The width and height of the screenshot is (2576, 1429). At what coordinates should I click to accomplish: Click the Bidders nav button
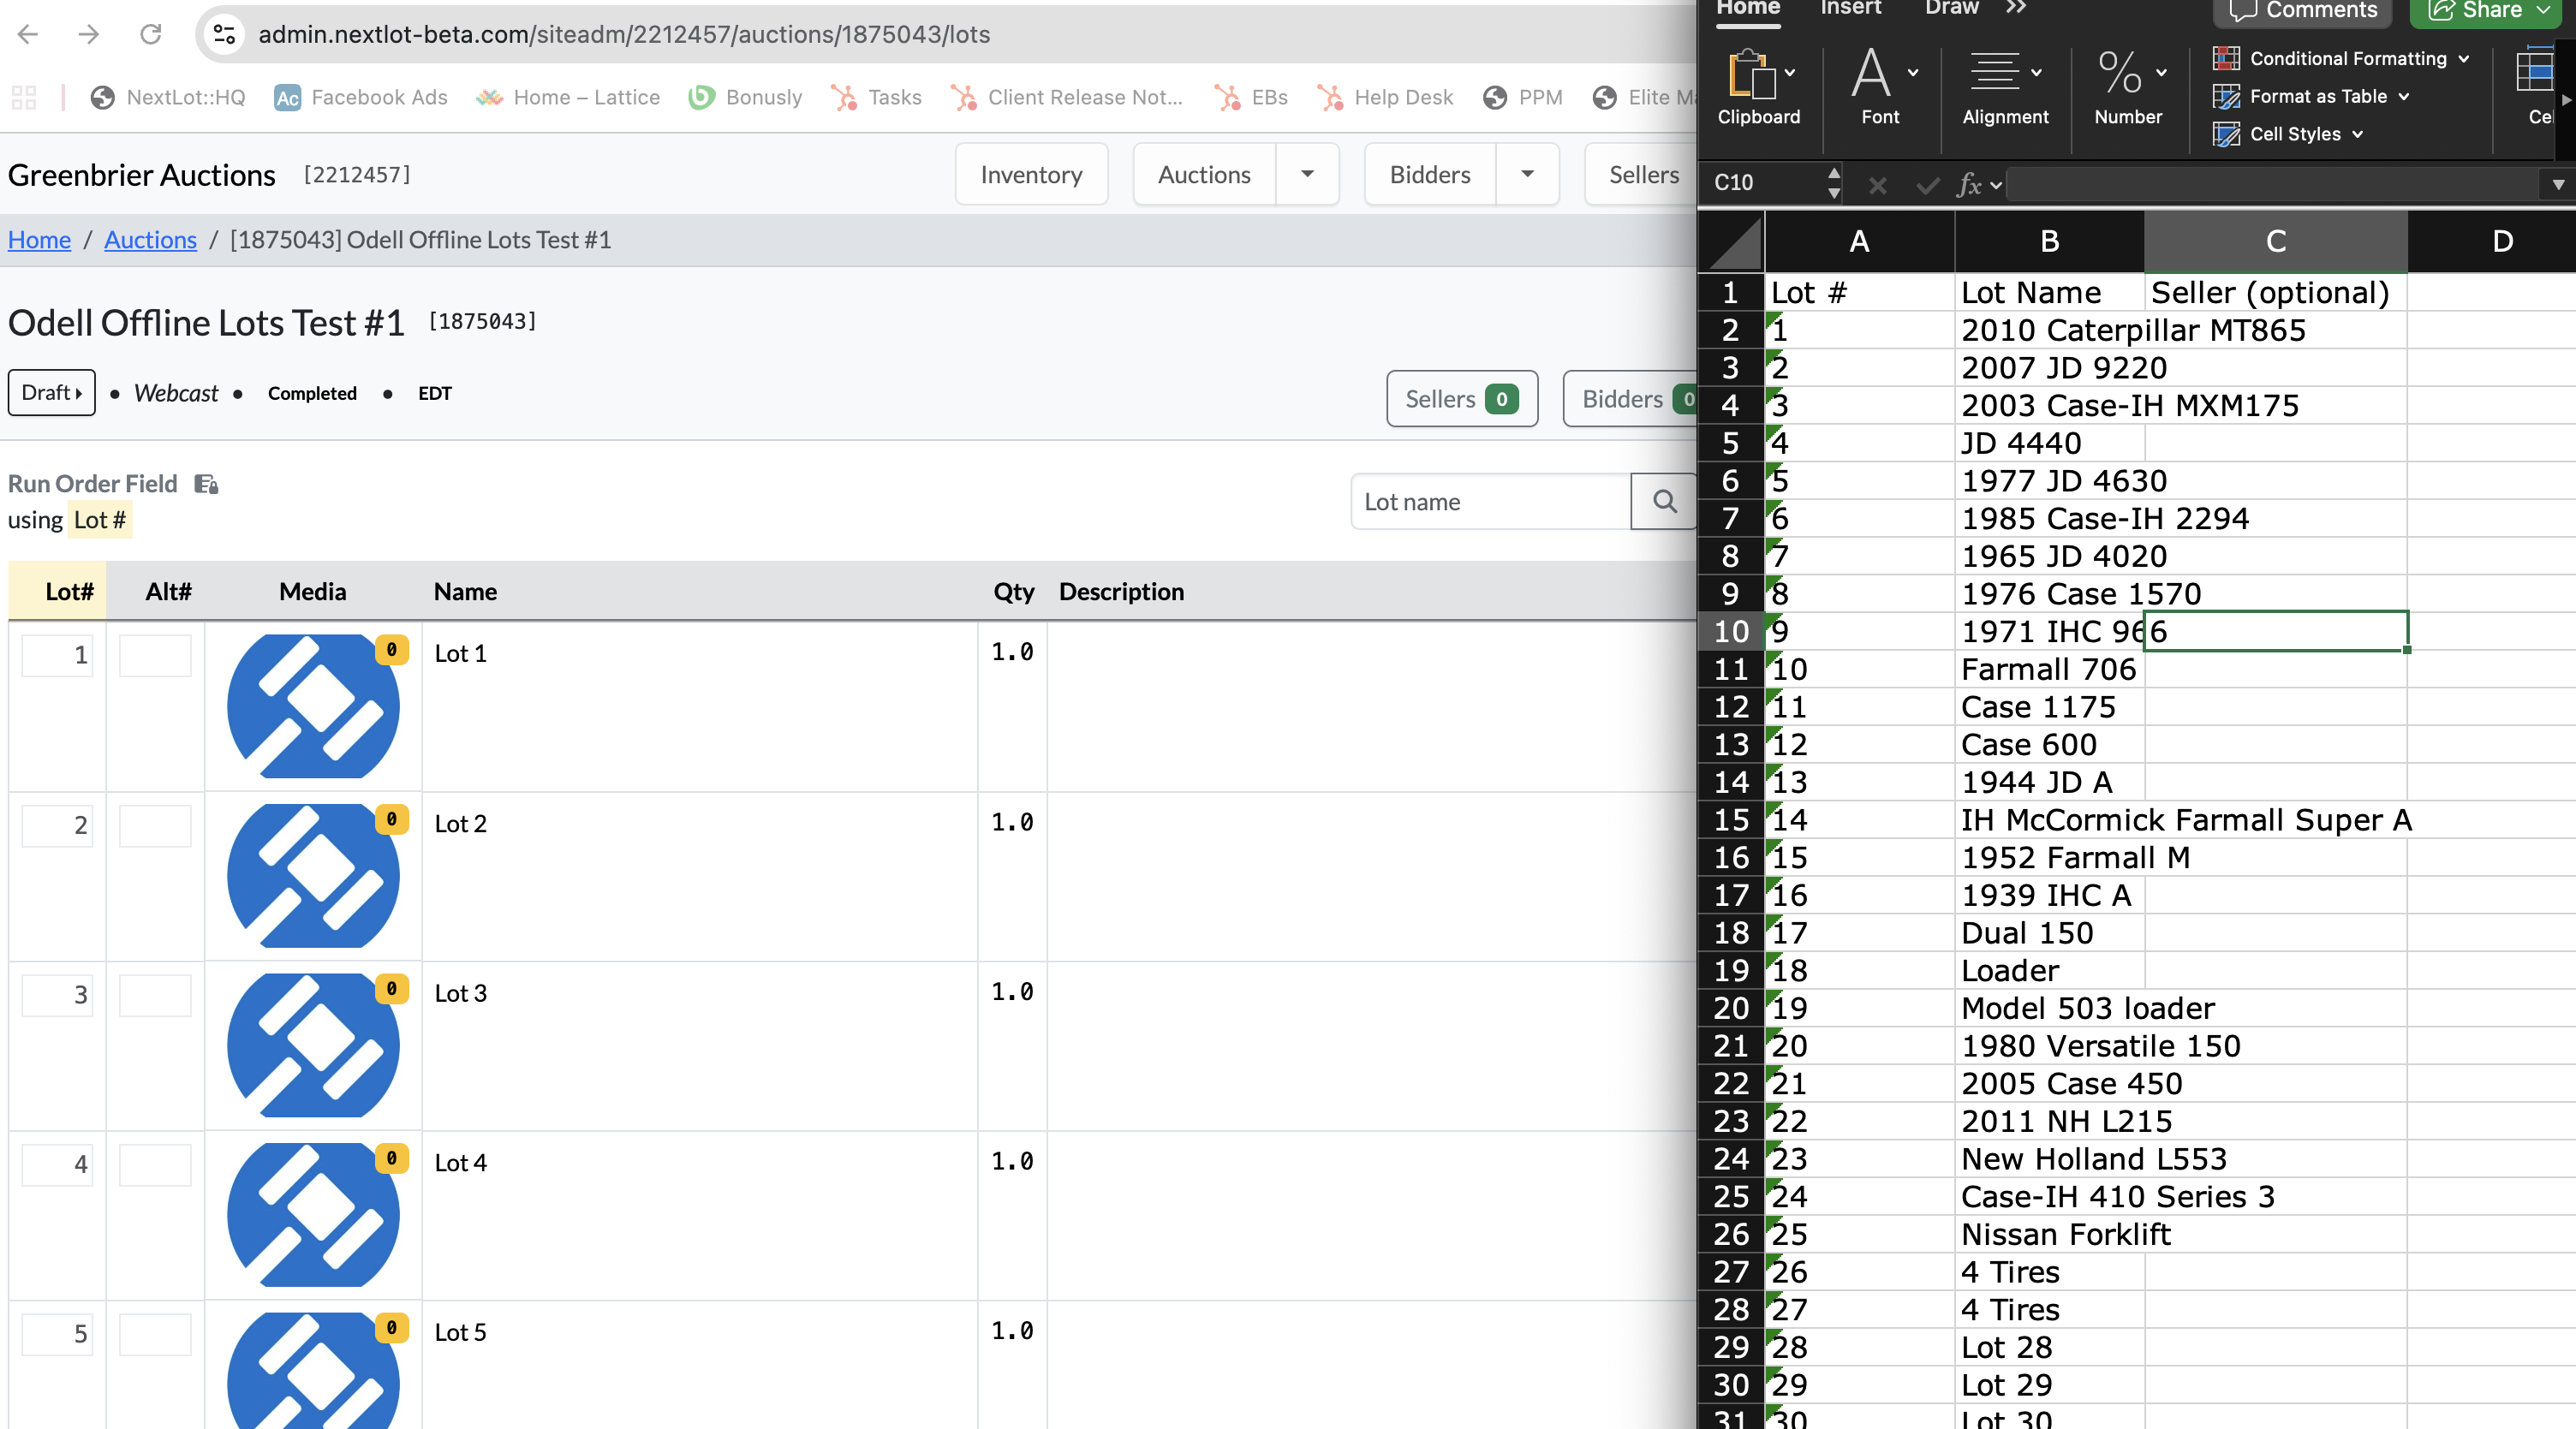click(x=1430, y=174)
